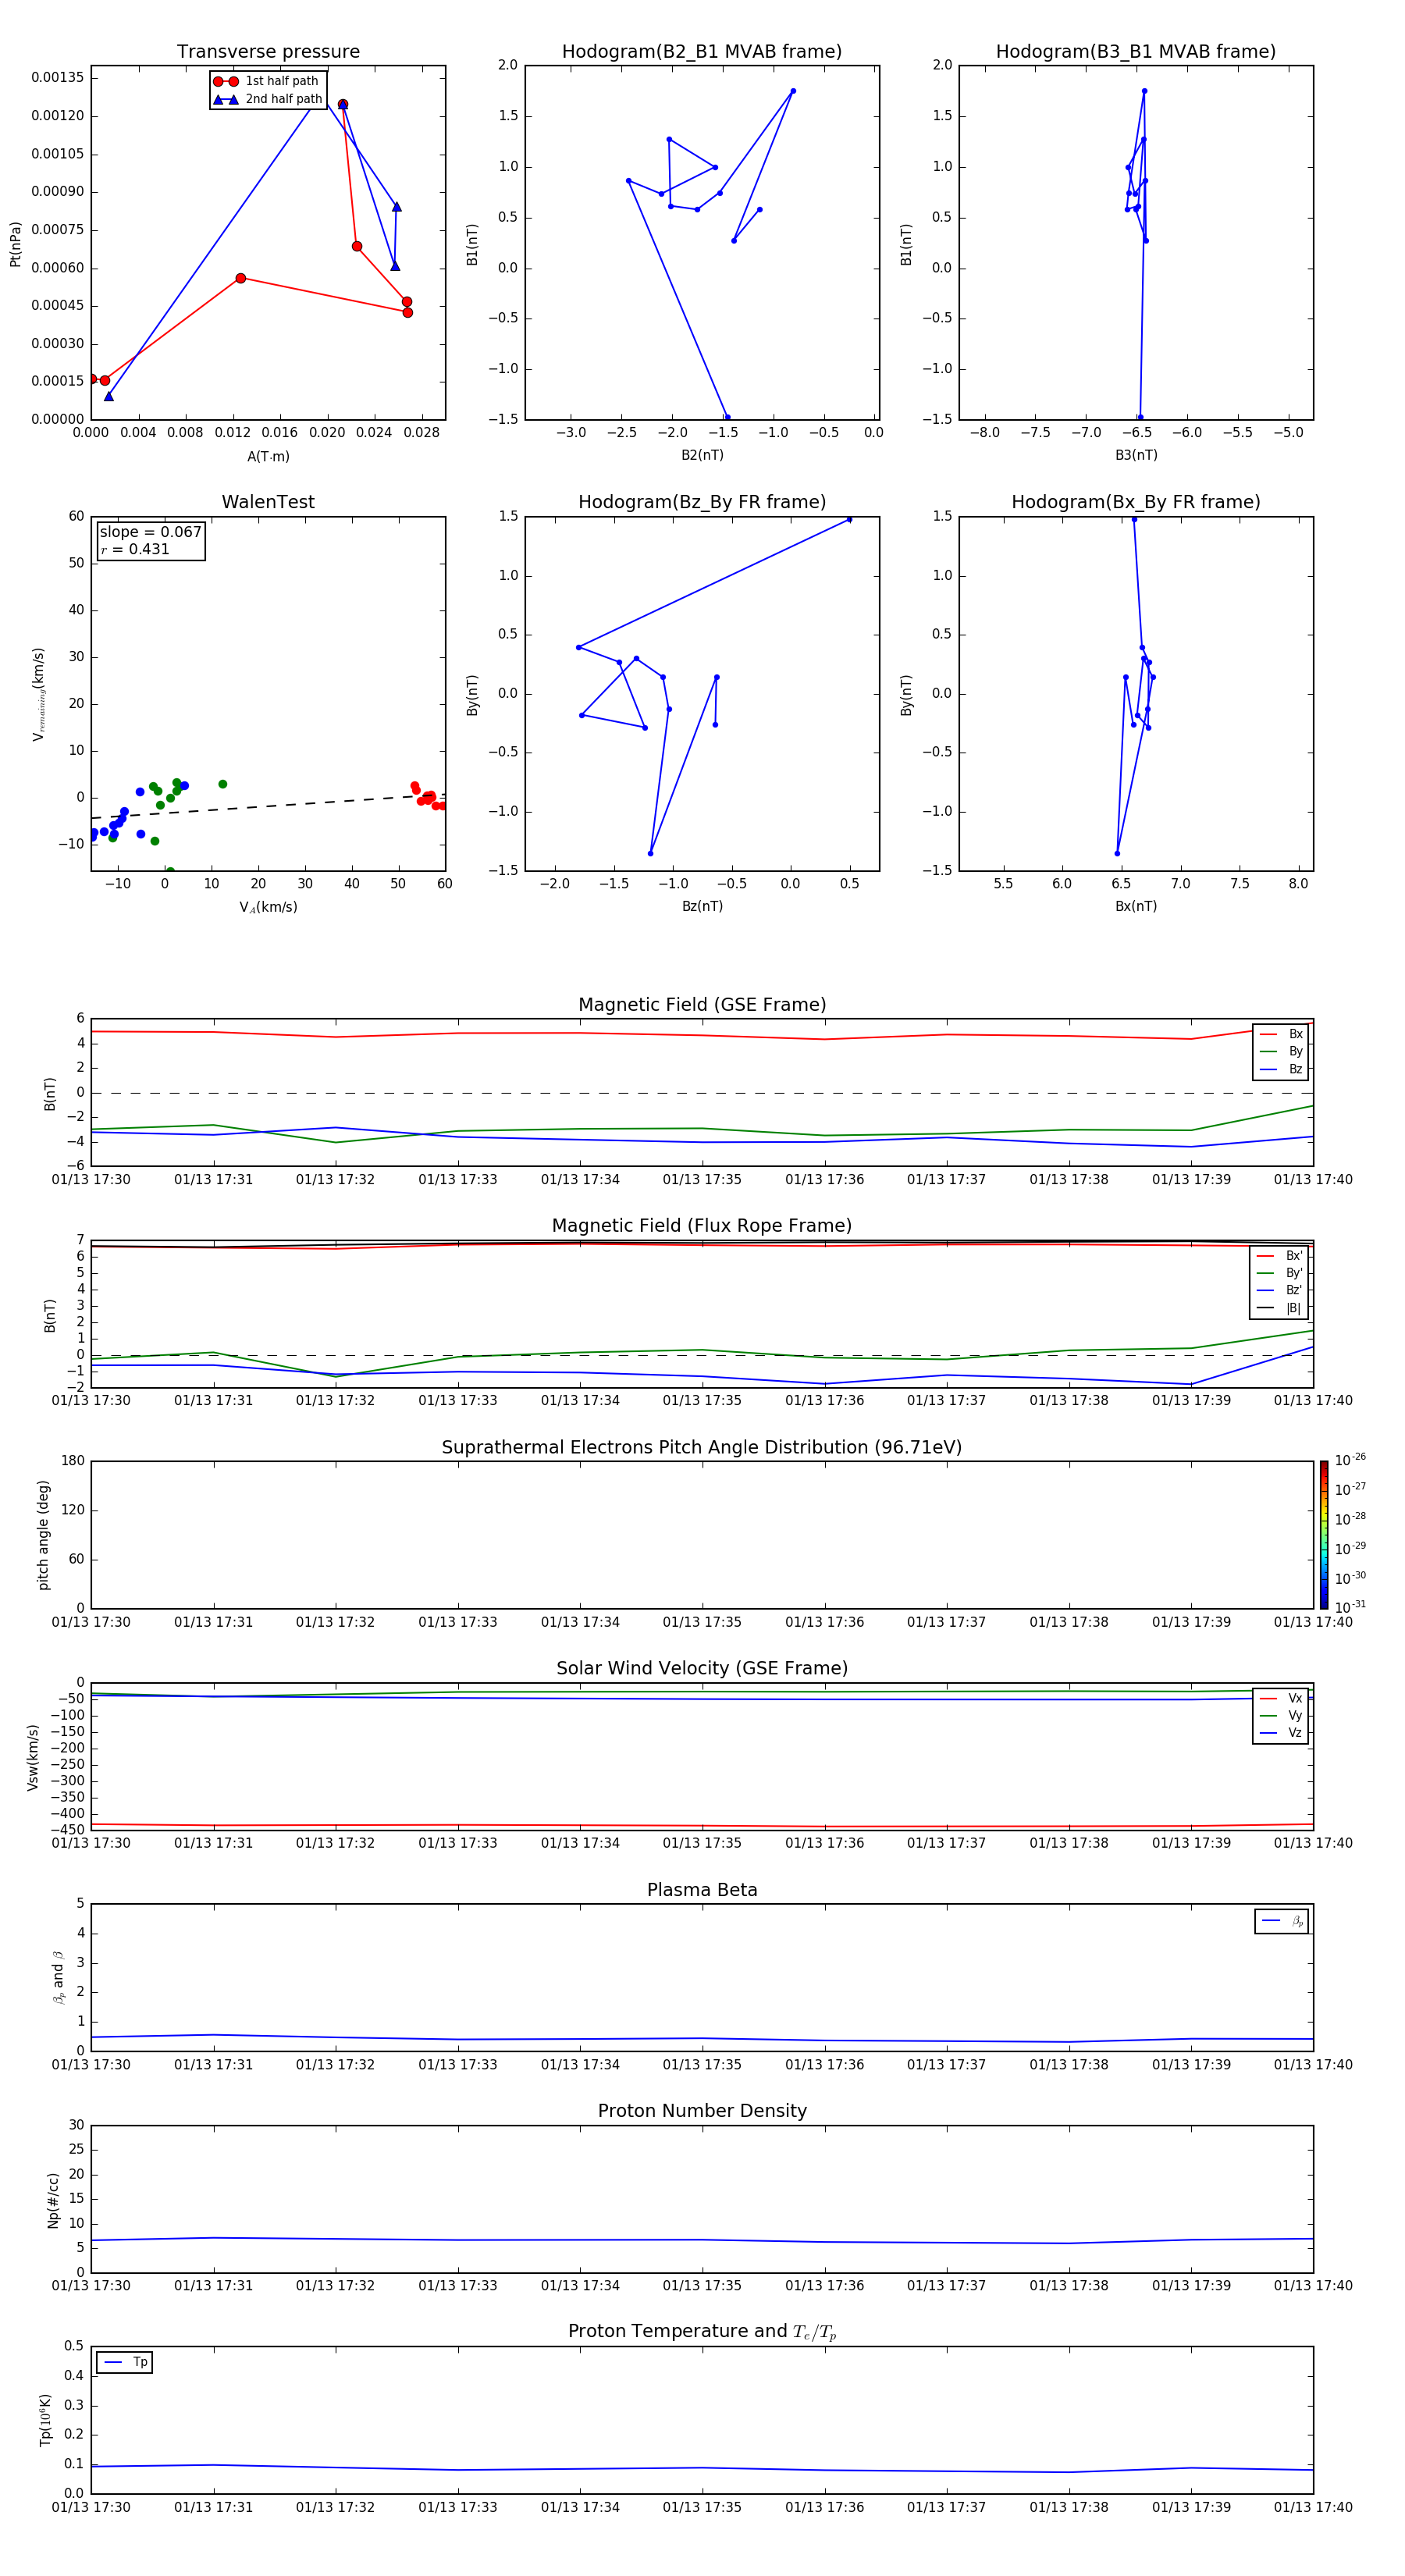Click the 'Vy' entry in velocity legend
The height and width of the screenshot is (2576, 1405).
coord(1281,1715)
